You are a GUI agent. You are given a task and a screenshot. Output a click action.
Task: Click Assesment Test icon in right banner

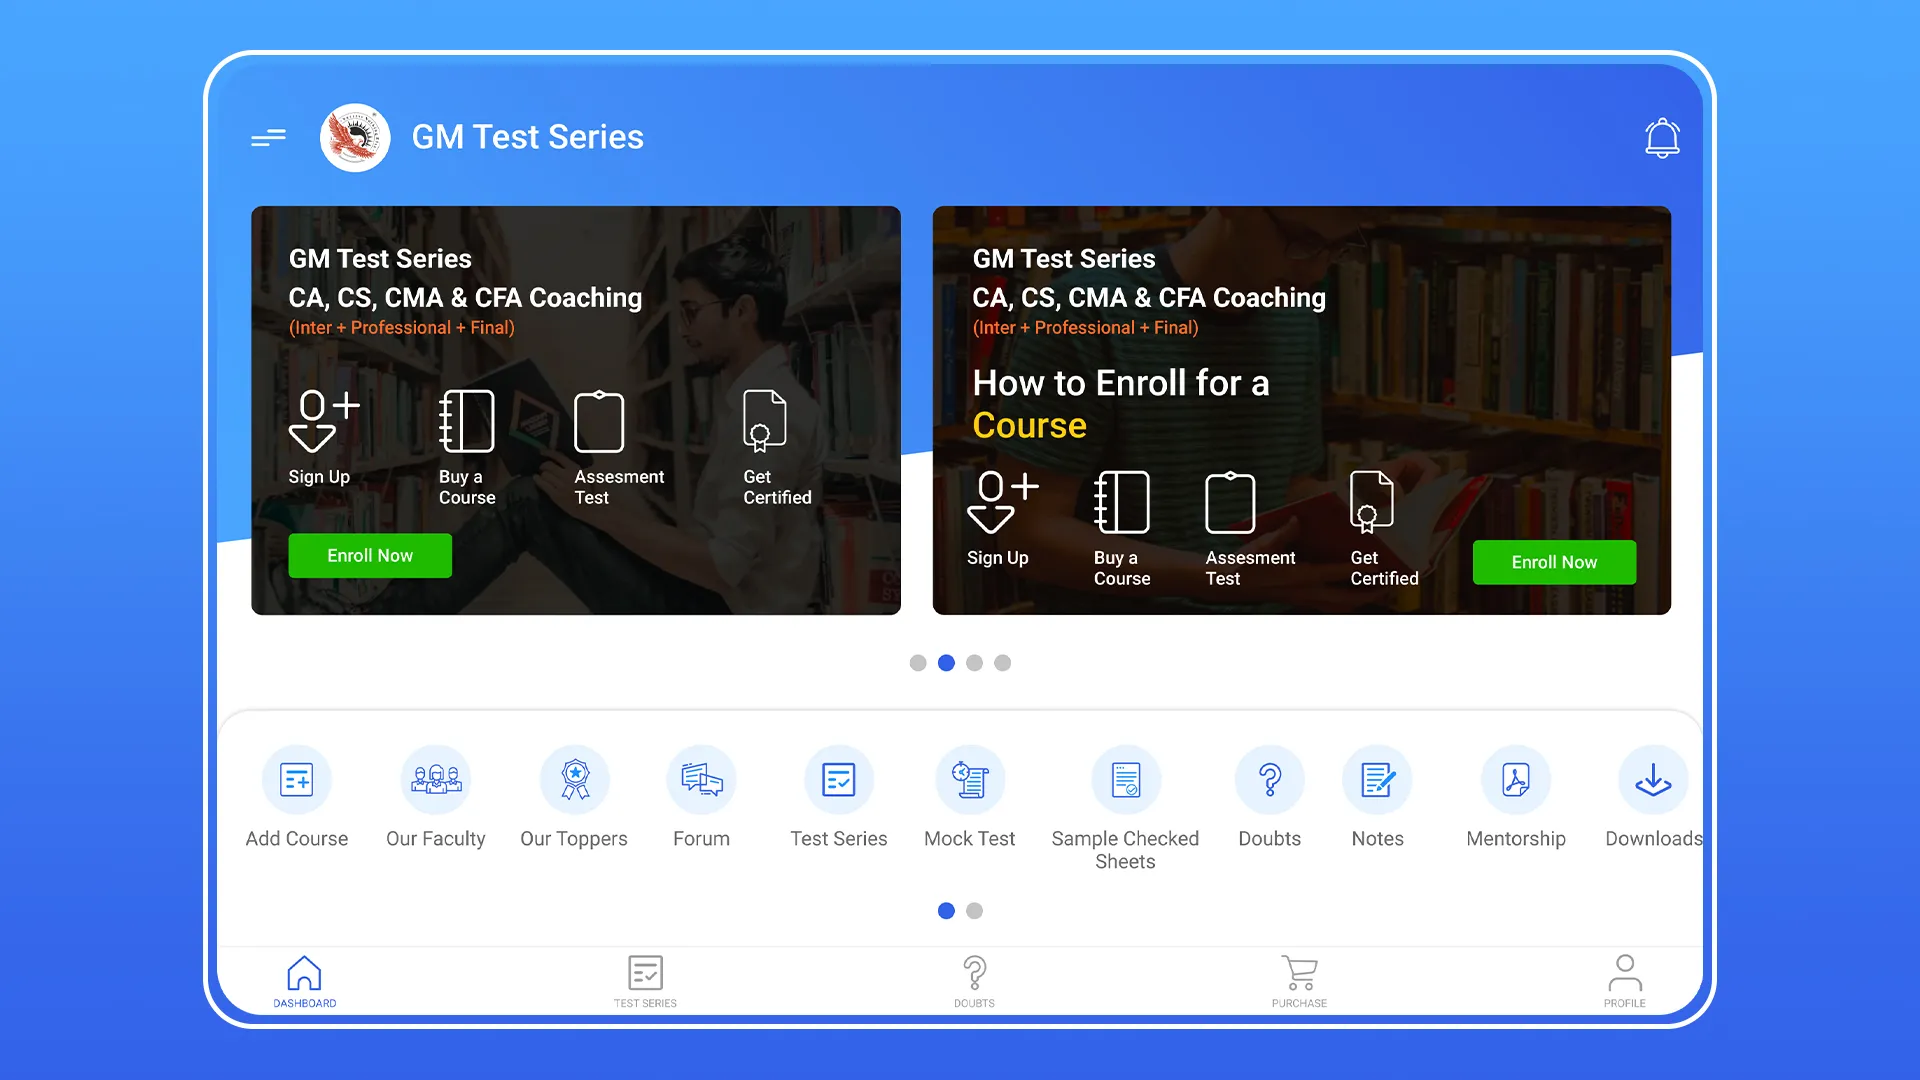[1230, 503]
